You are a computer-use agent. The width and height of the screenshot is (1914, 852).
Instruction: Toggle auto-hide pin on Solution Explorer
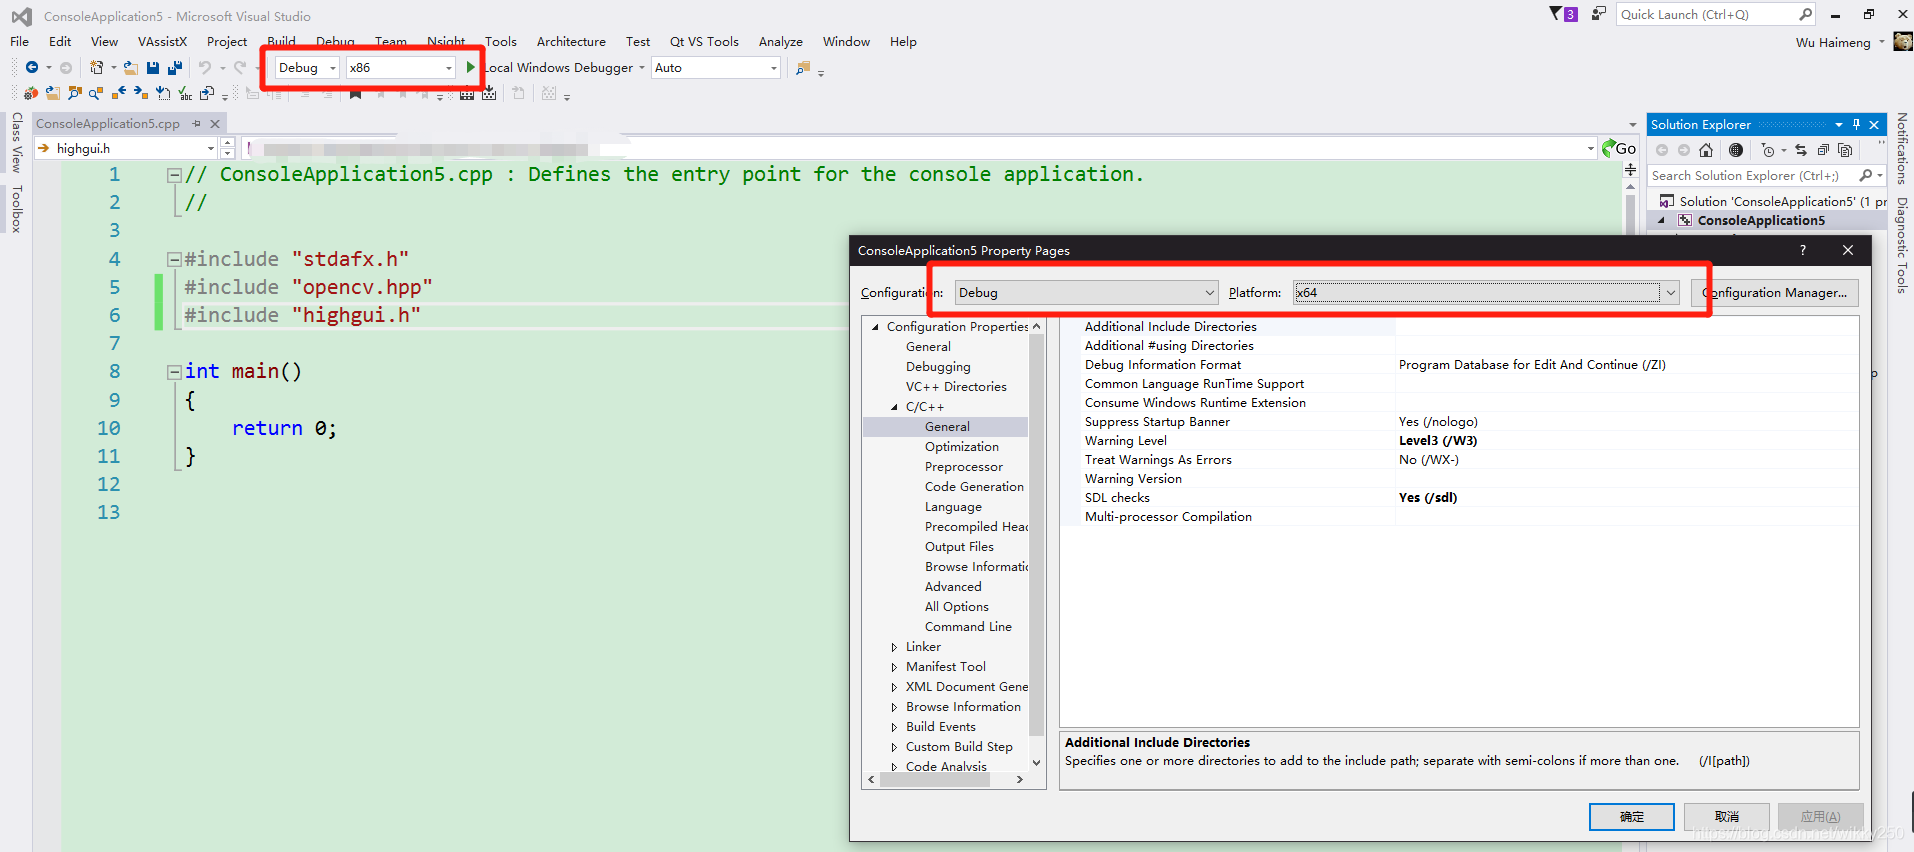[x=1856, y=124]
